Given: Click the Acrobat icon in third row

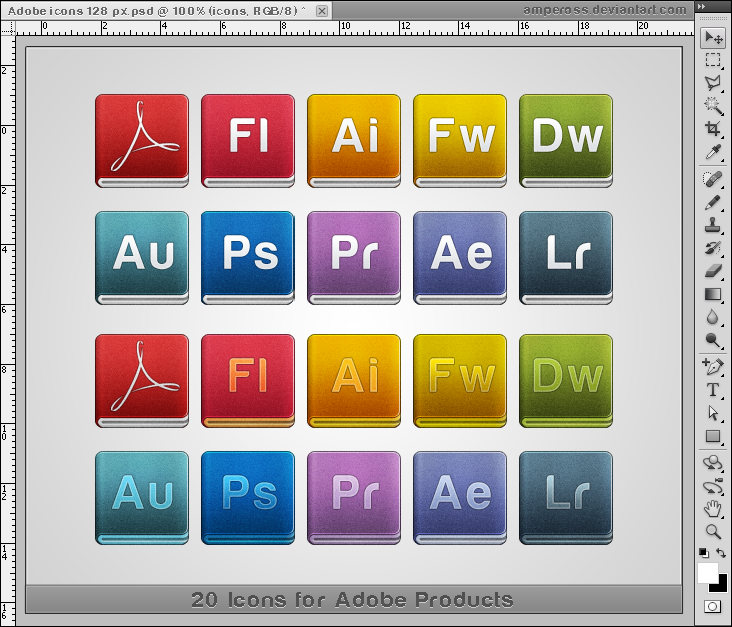Looking at the screenshot, I should [142, 381].
